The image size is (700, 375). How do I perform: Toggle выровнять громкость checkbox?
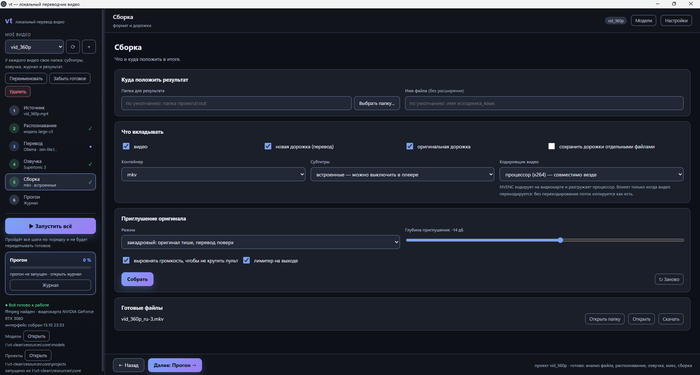click(x=126, y=260)
